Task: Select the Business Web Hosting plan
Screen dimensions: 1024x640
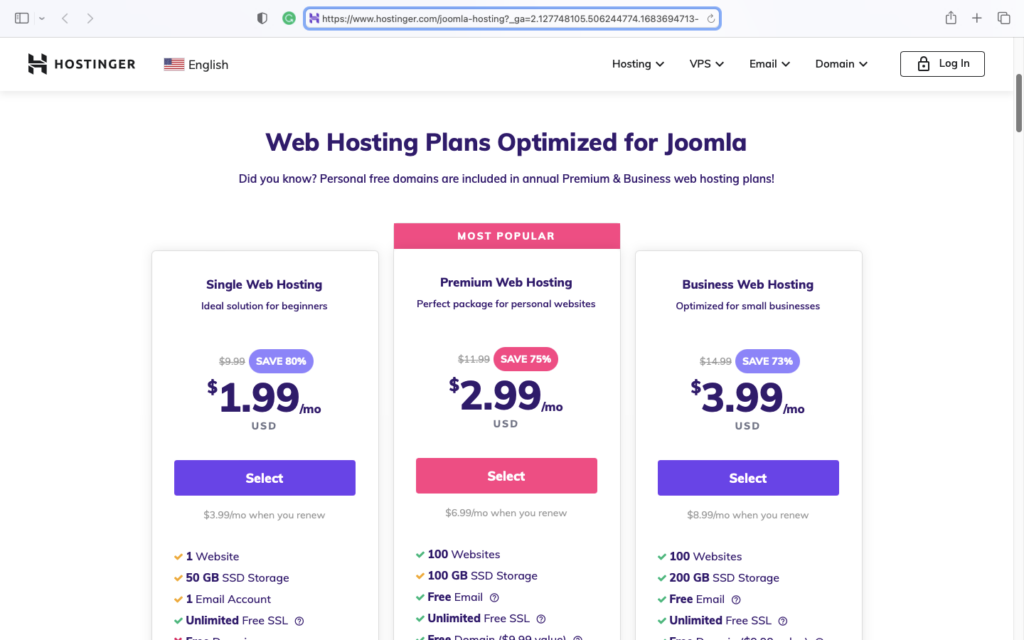Action: (748, 478)
